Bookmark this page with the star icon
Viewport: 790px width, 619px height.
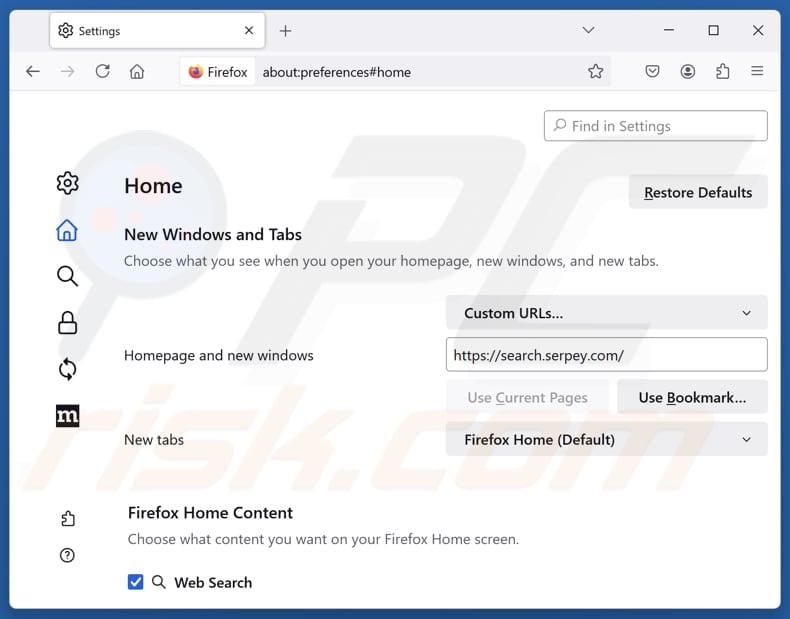click(x=596, y=72)
